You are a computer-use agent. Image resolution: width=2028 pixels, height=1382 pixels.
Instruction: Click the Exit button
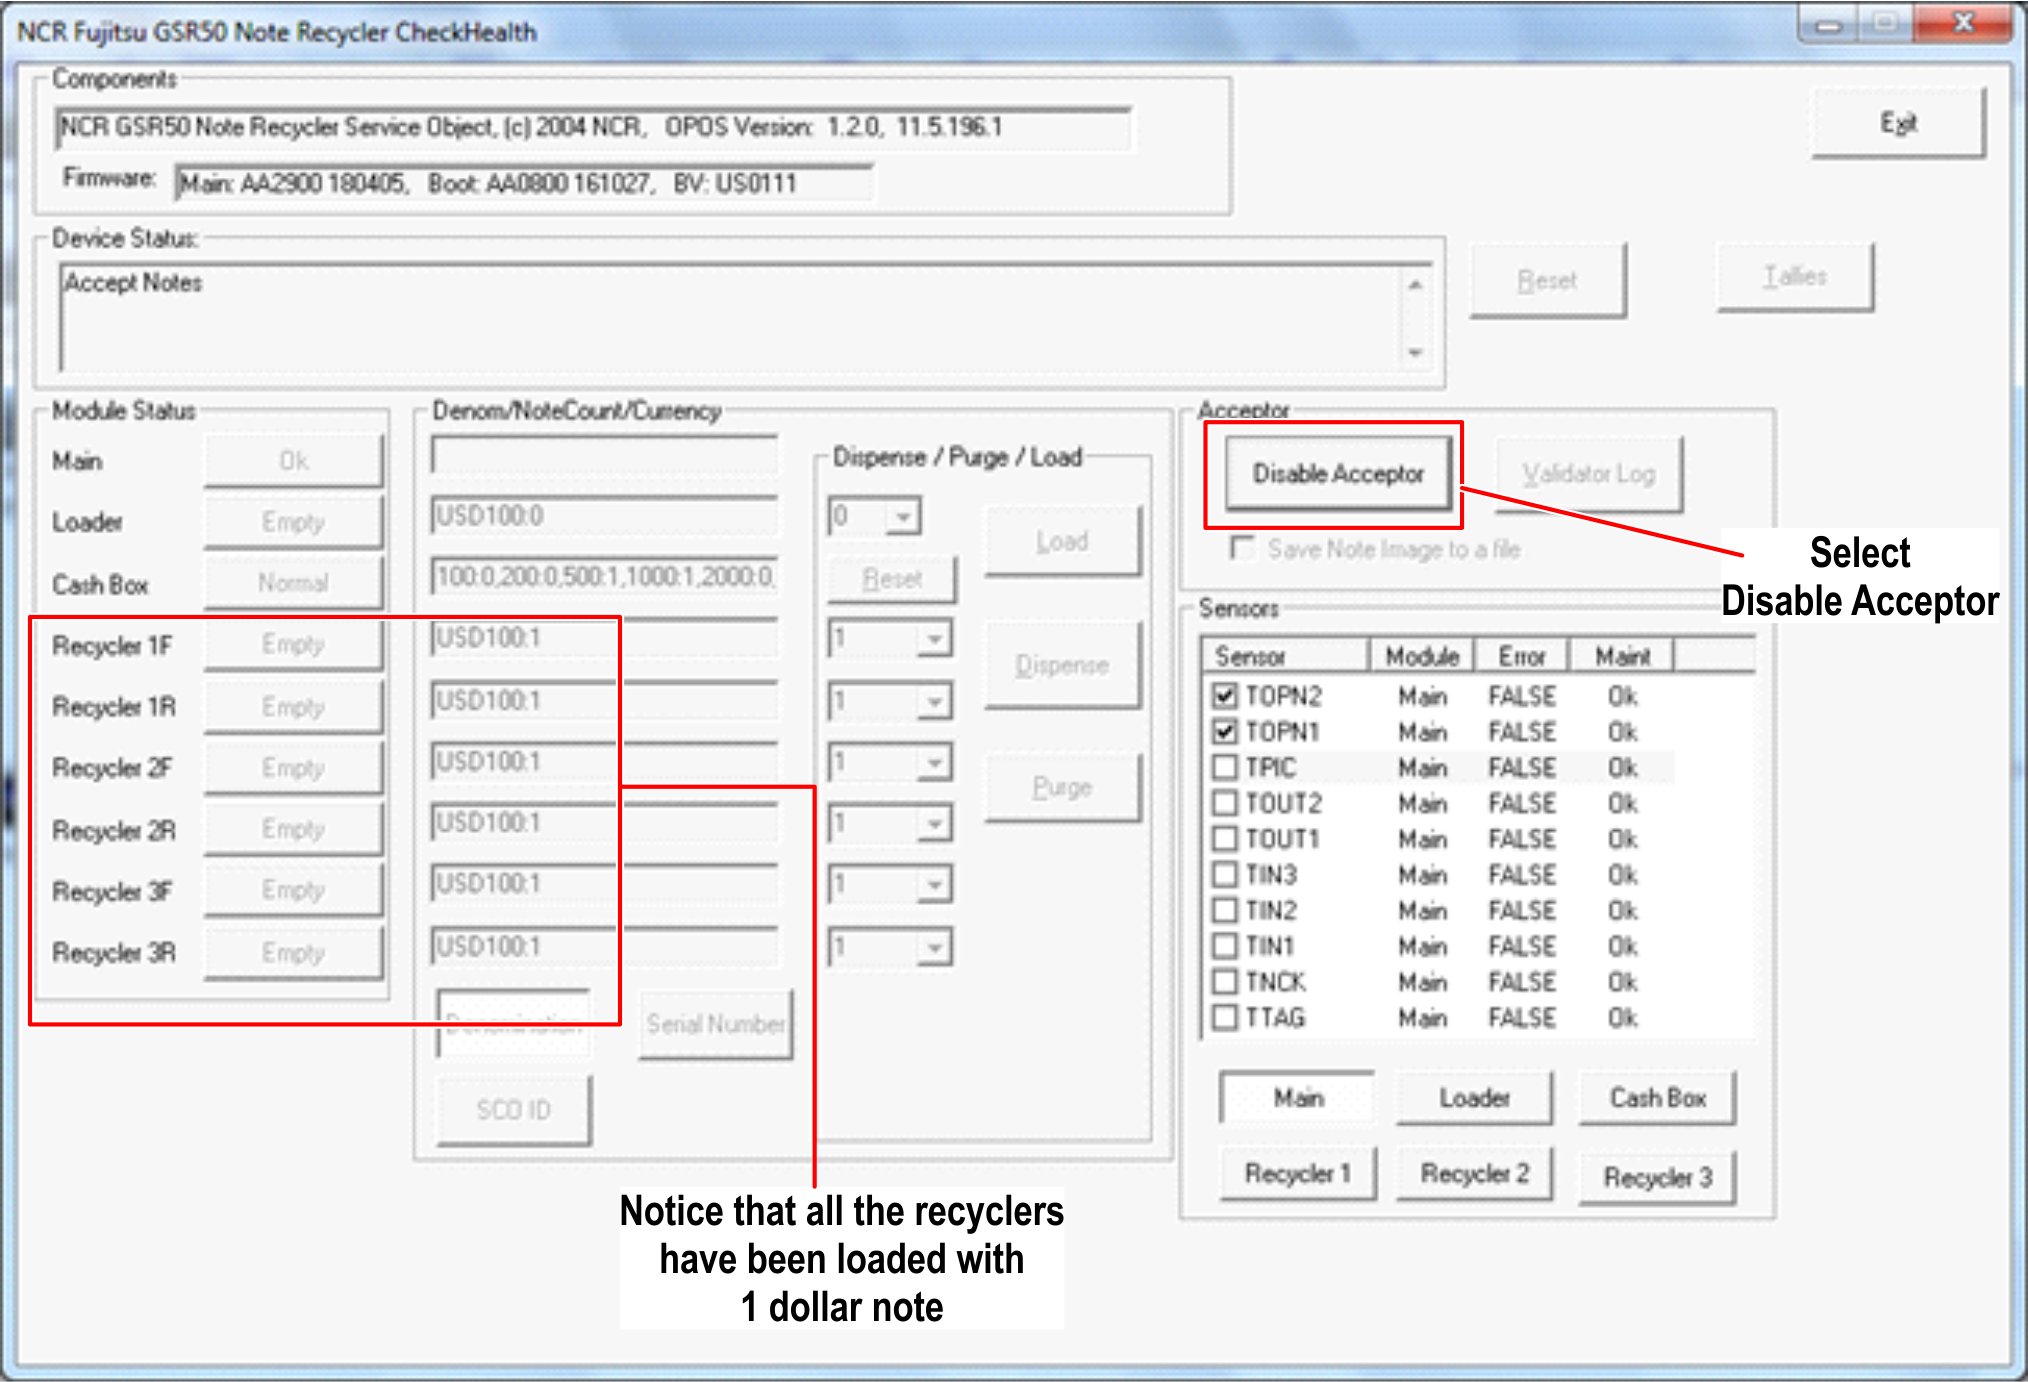pyautogui.click(x=1897, y=123)
